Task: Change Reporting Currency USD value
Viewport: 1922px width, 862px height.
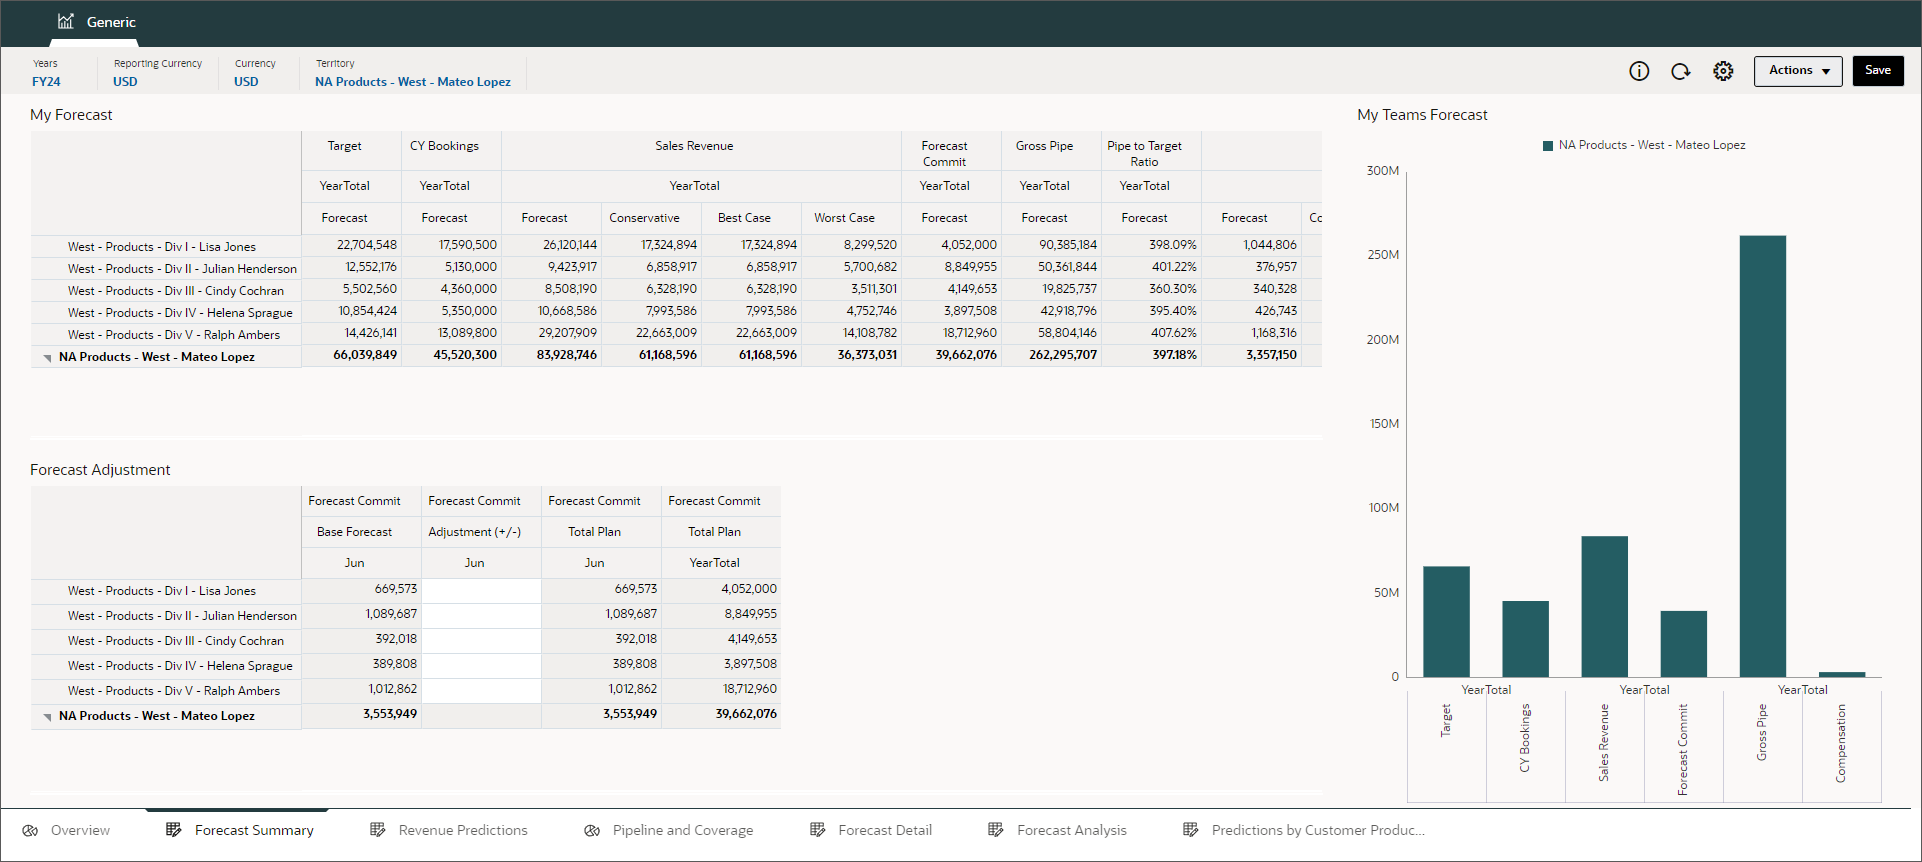Action: (x=125, y=82)
